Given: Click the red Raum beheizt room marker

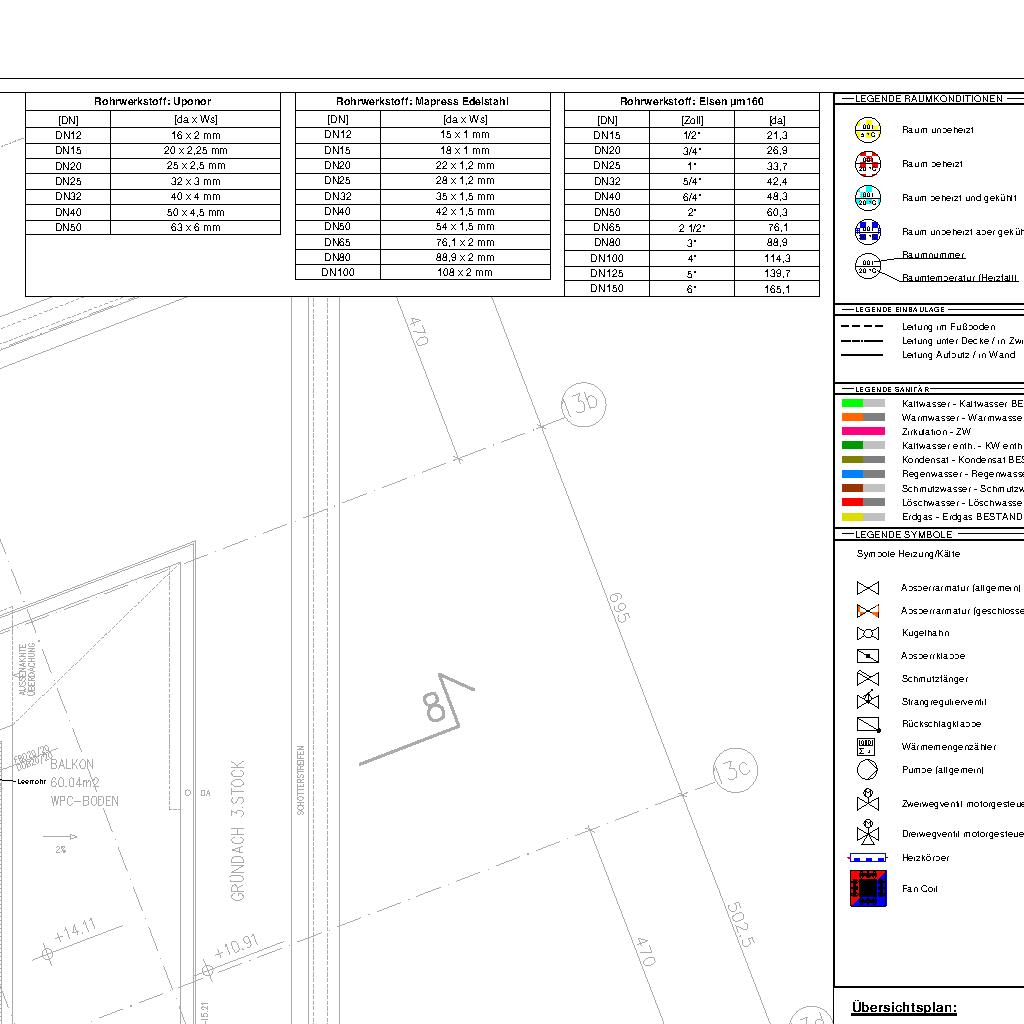Looking at the screenshot, I should 867,164.
